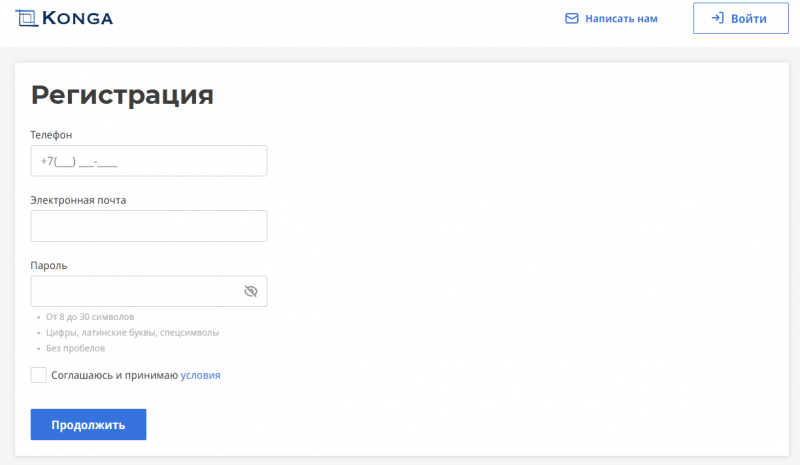Click the "От 8 до 30 символов" hint
This screenshot has height=465, width=800.
[x=90, y=316]
